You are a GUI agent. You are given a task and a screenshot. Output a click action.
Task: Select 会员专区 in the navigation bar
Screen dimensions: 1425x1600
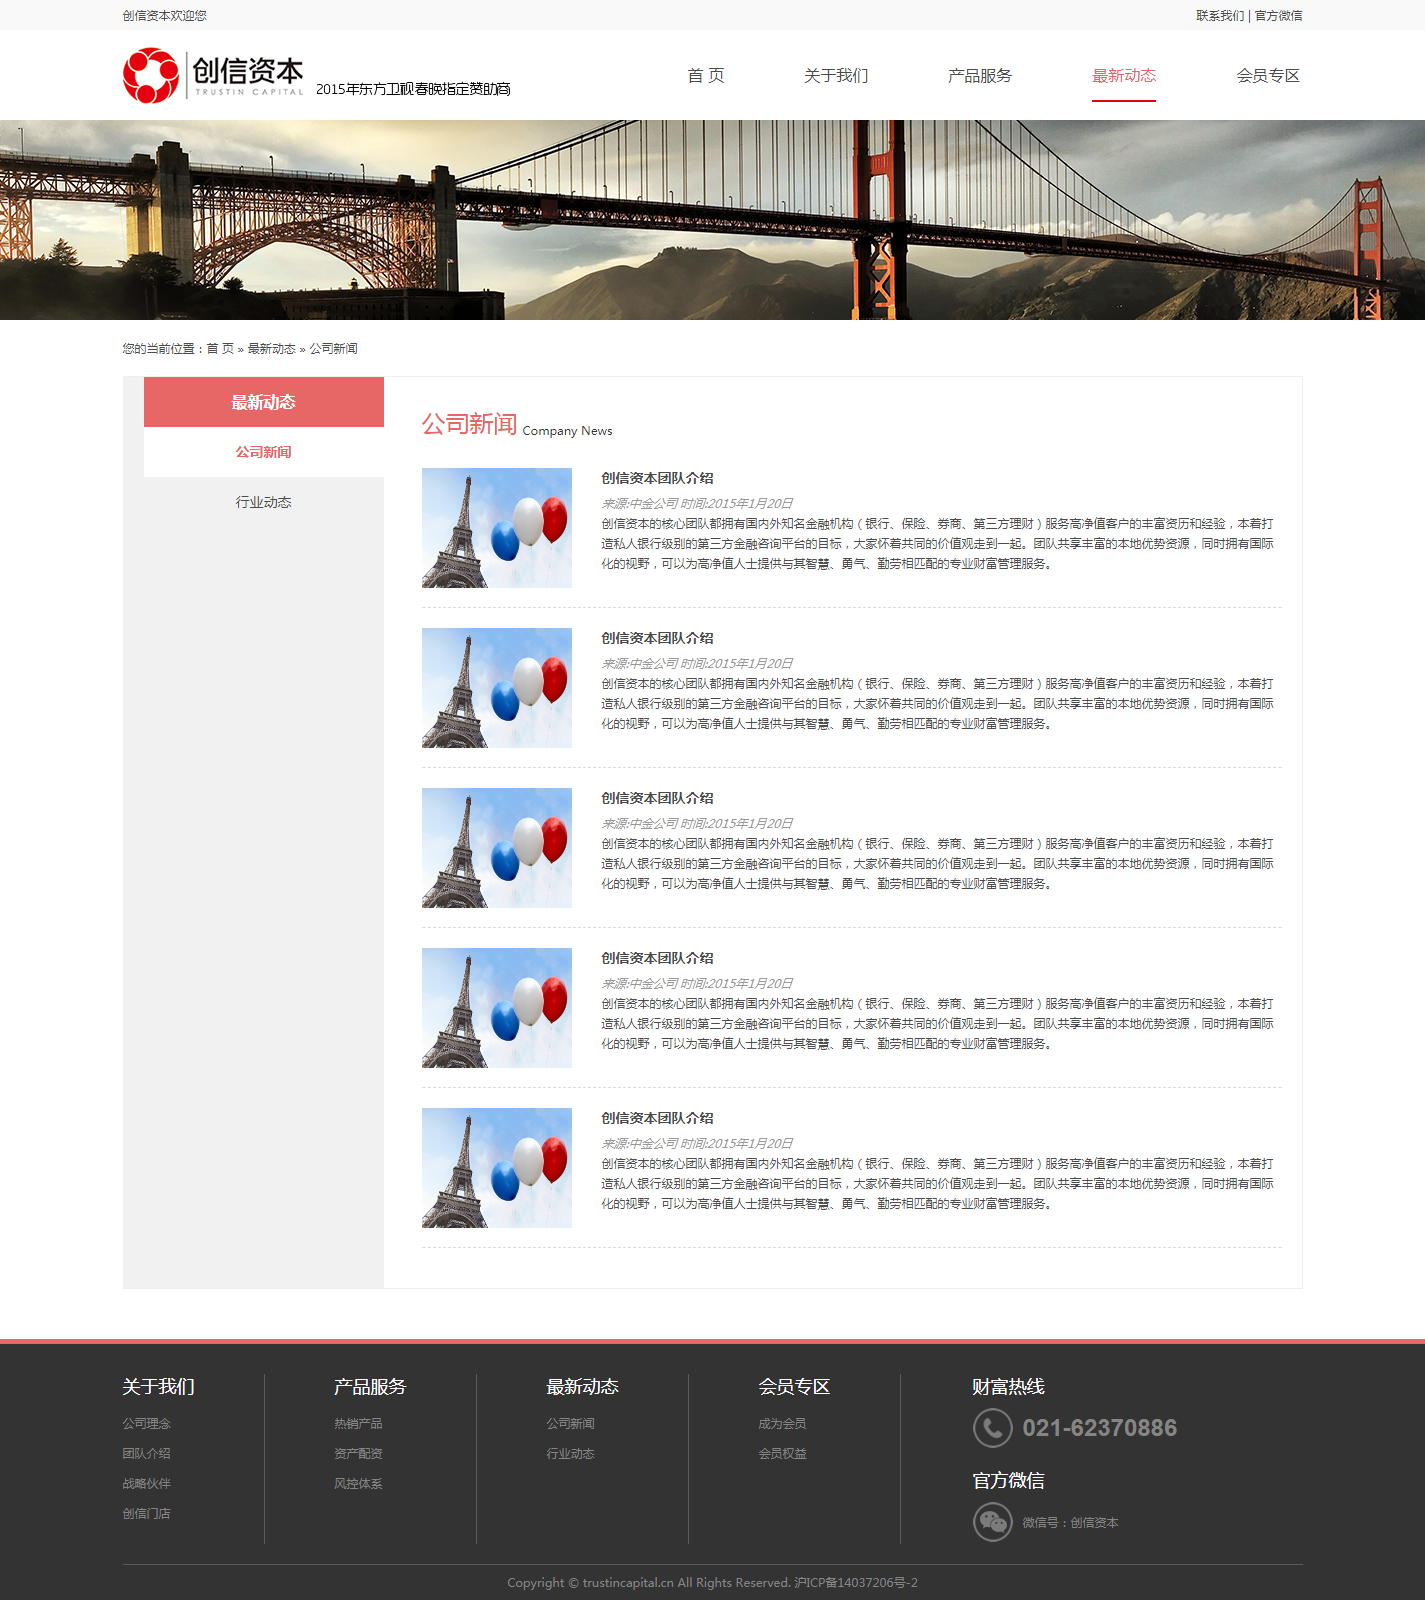(1267, 76)
